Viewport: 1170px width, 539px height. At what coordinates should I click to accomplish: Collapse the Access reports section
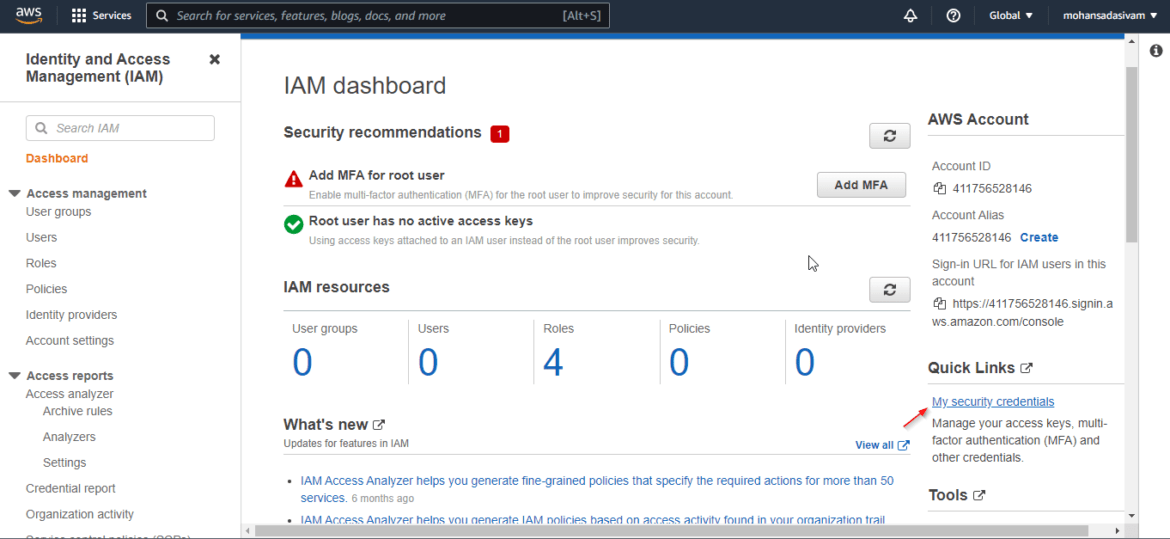pyautogui.click(x=14, y=376)
